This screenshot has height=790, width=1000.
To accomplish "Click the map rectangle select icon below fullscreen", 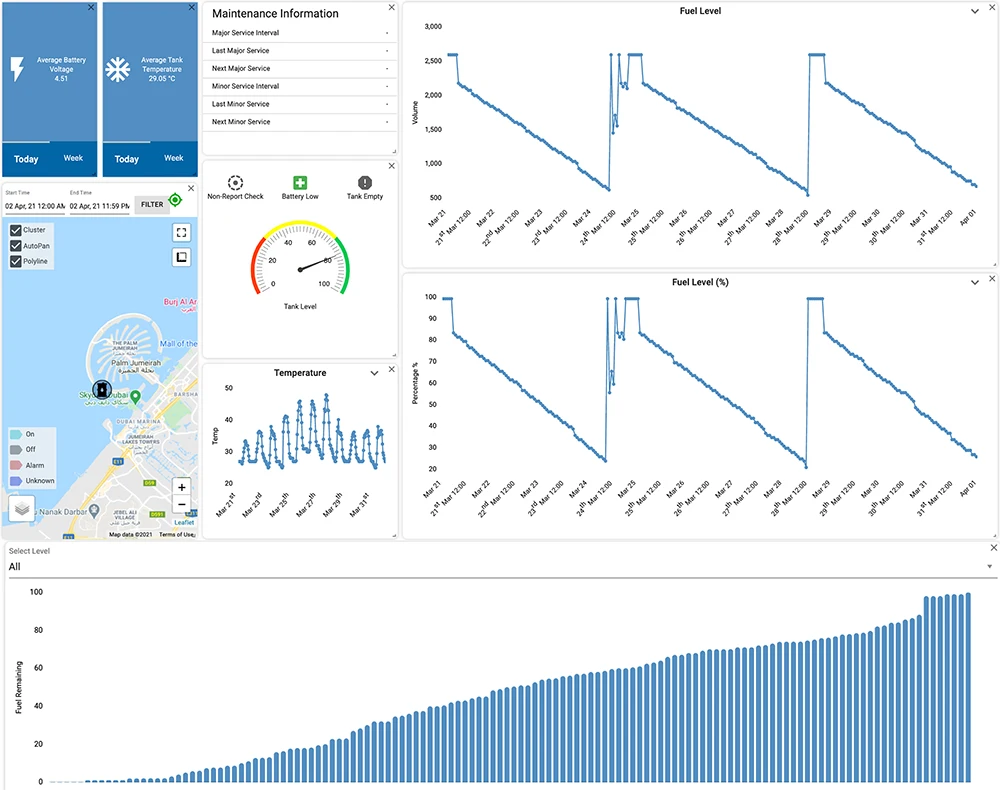I will coord(182,257).
